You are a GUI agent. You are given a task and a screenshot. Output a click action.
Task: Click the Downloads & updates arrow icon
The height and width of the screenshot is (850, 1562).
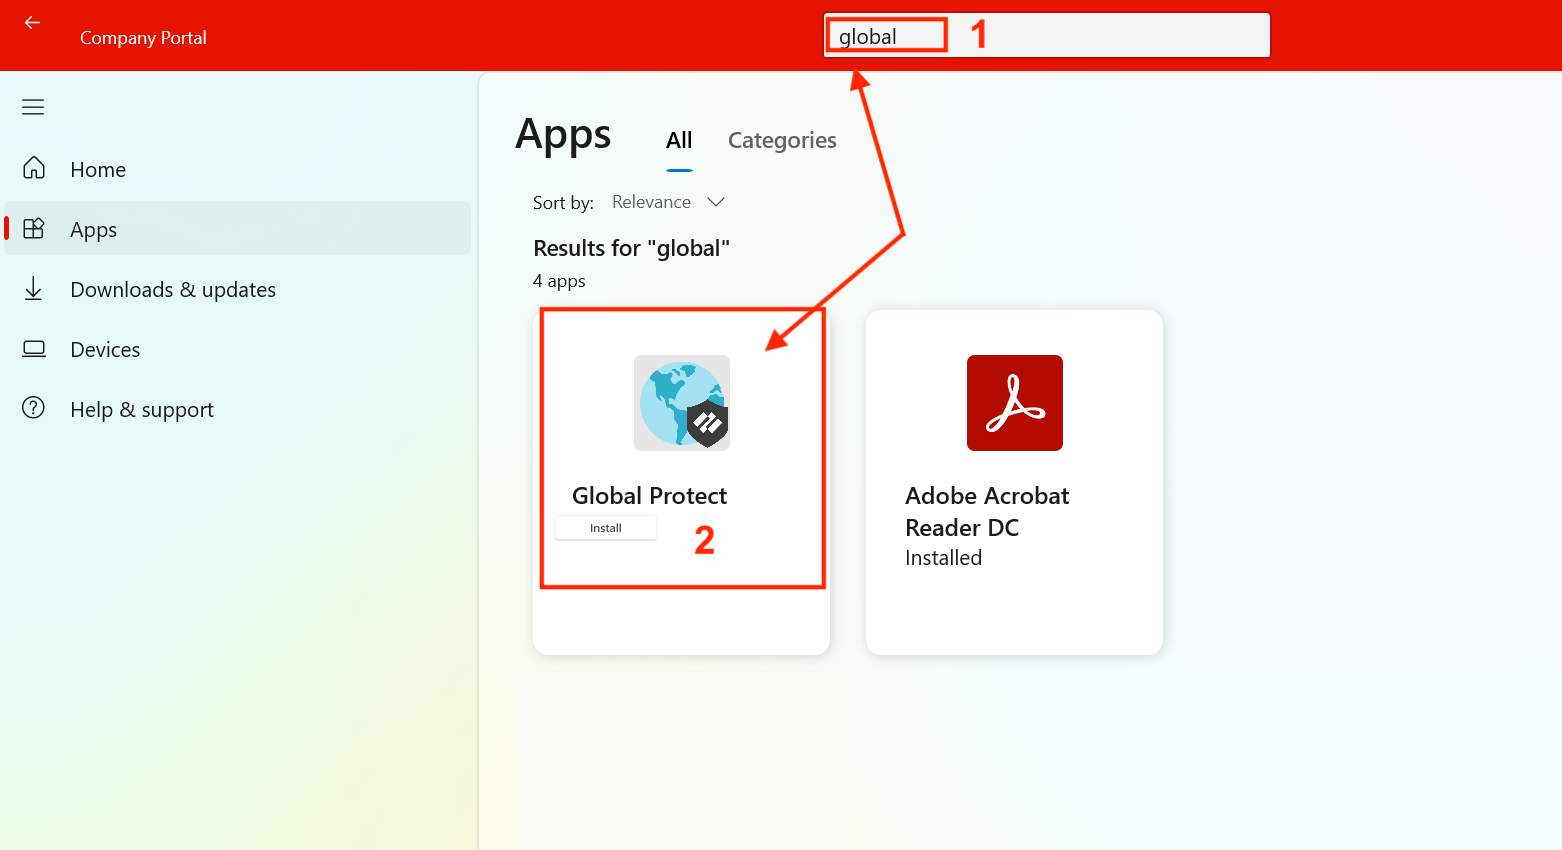click(34, 289)
